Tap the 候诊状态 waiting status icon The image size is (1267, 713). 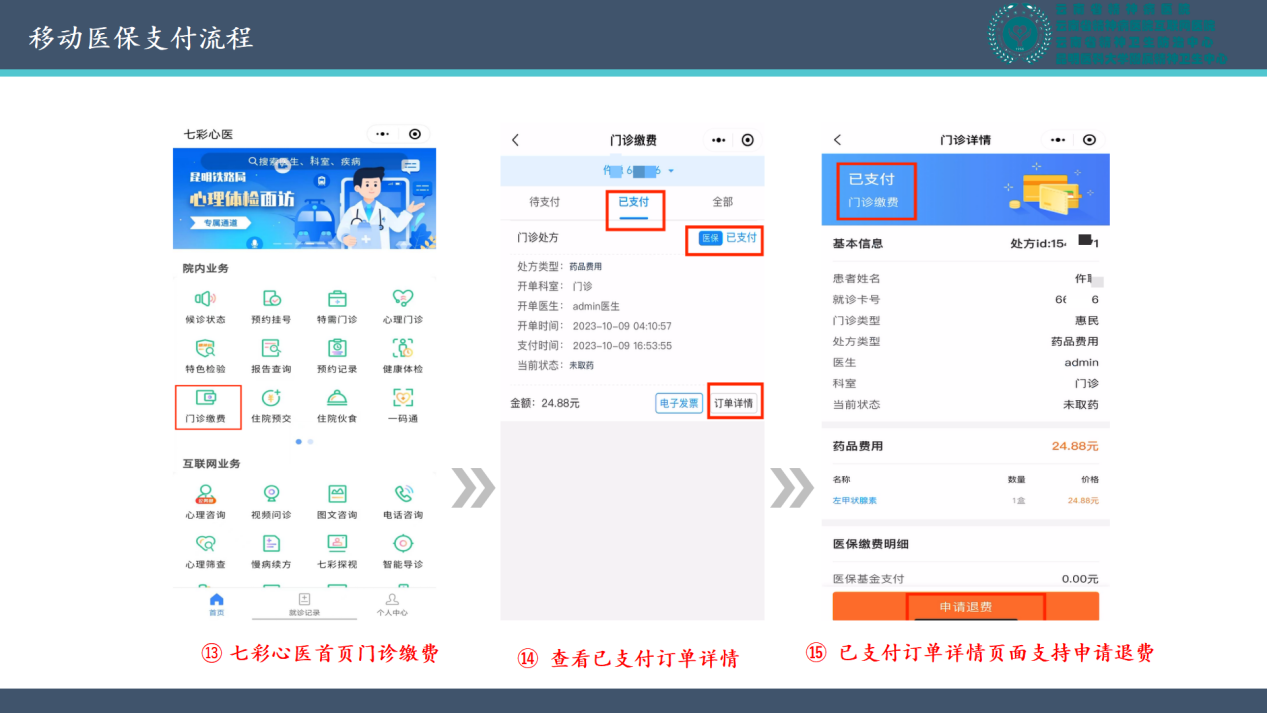pyautogui.click(x=205, y=306)
